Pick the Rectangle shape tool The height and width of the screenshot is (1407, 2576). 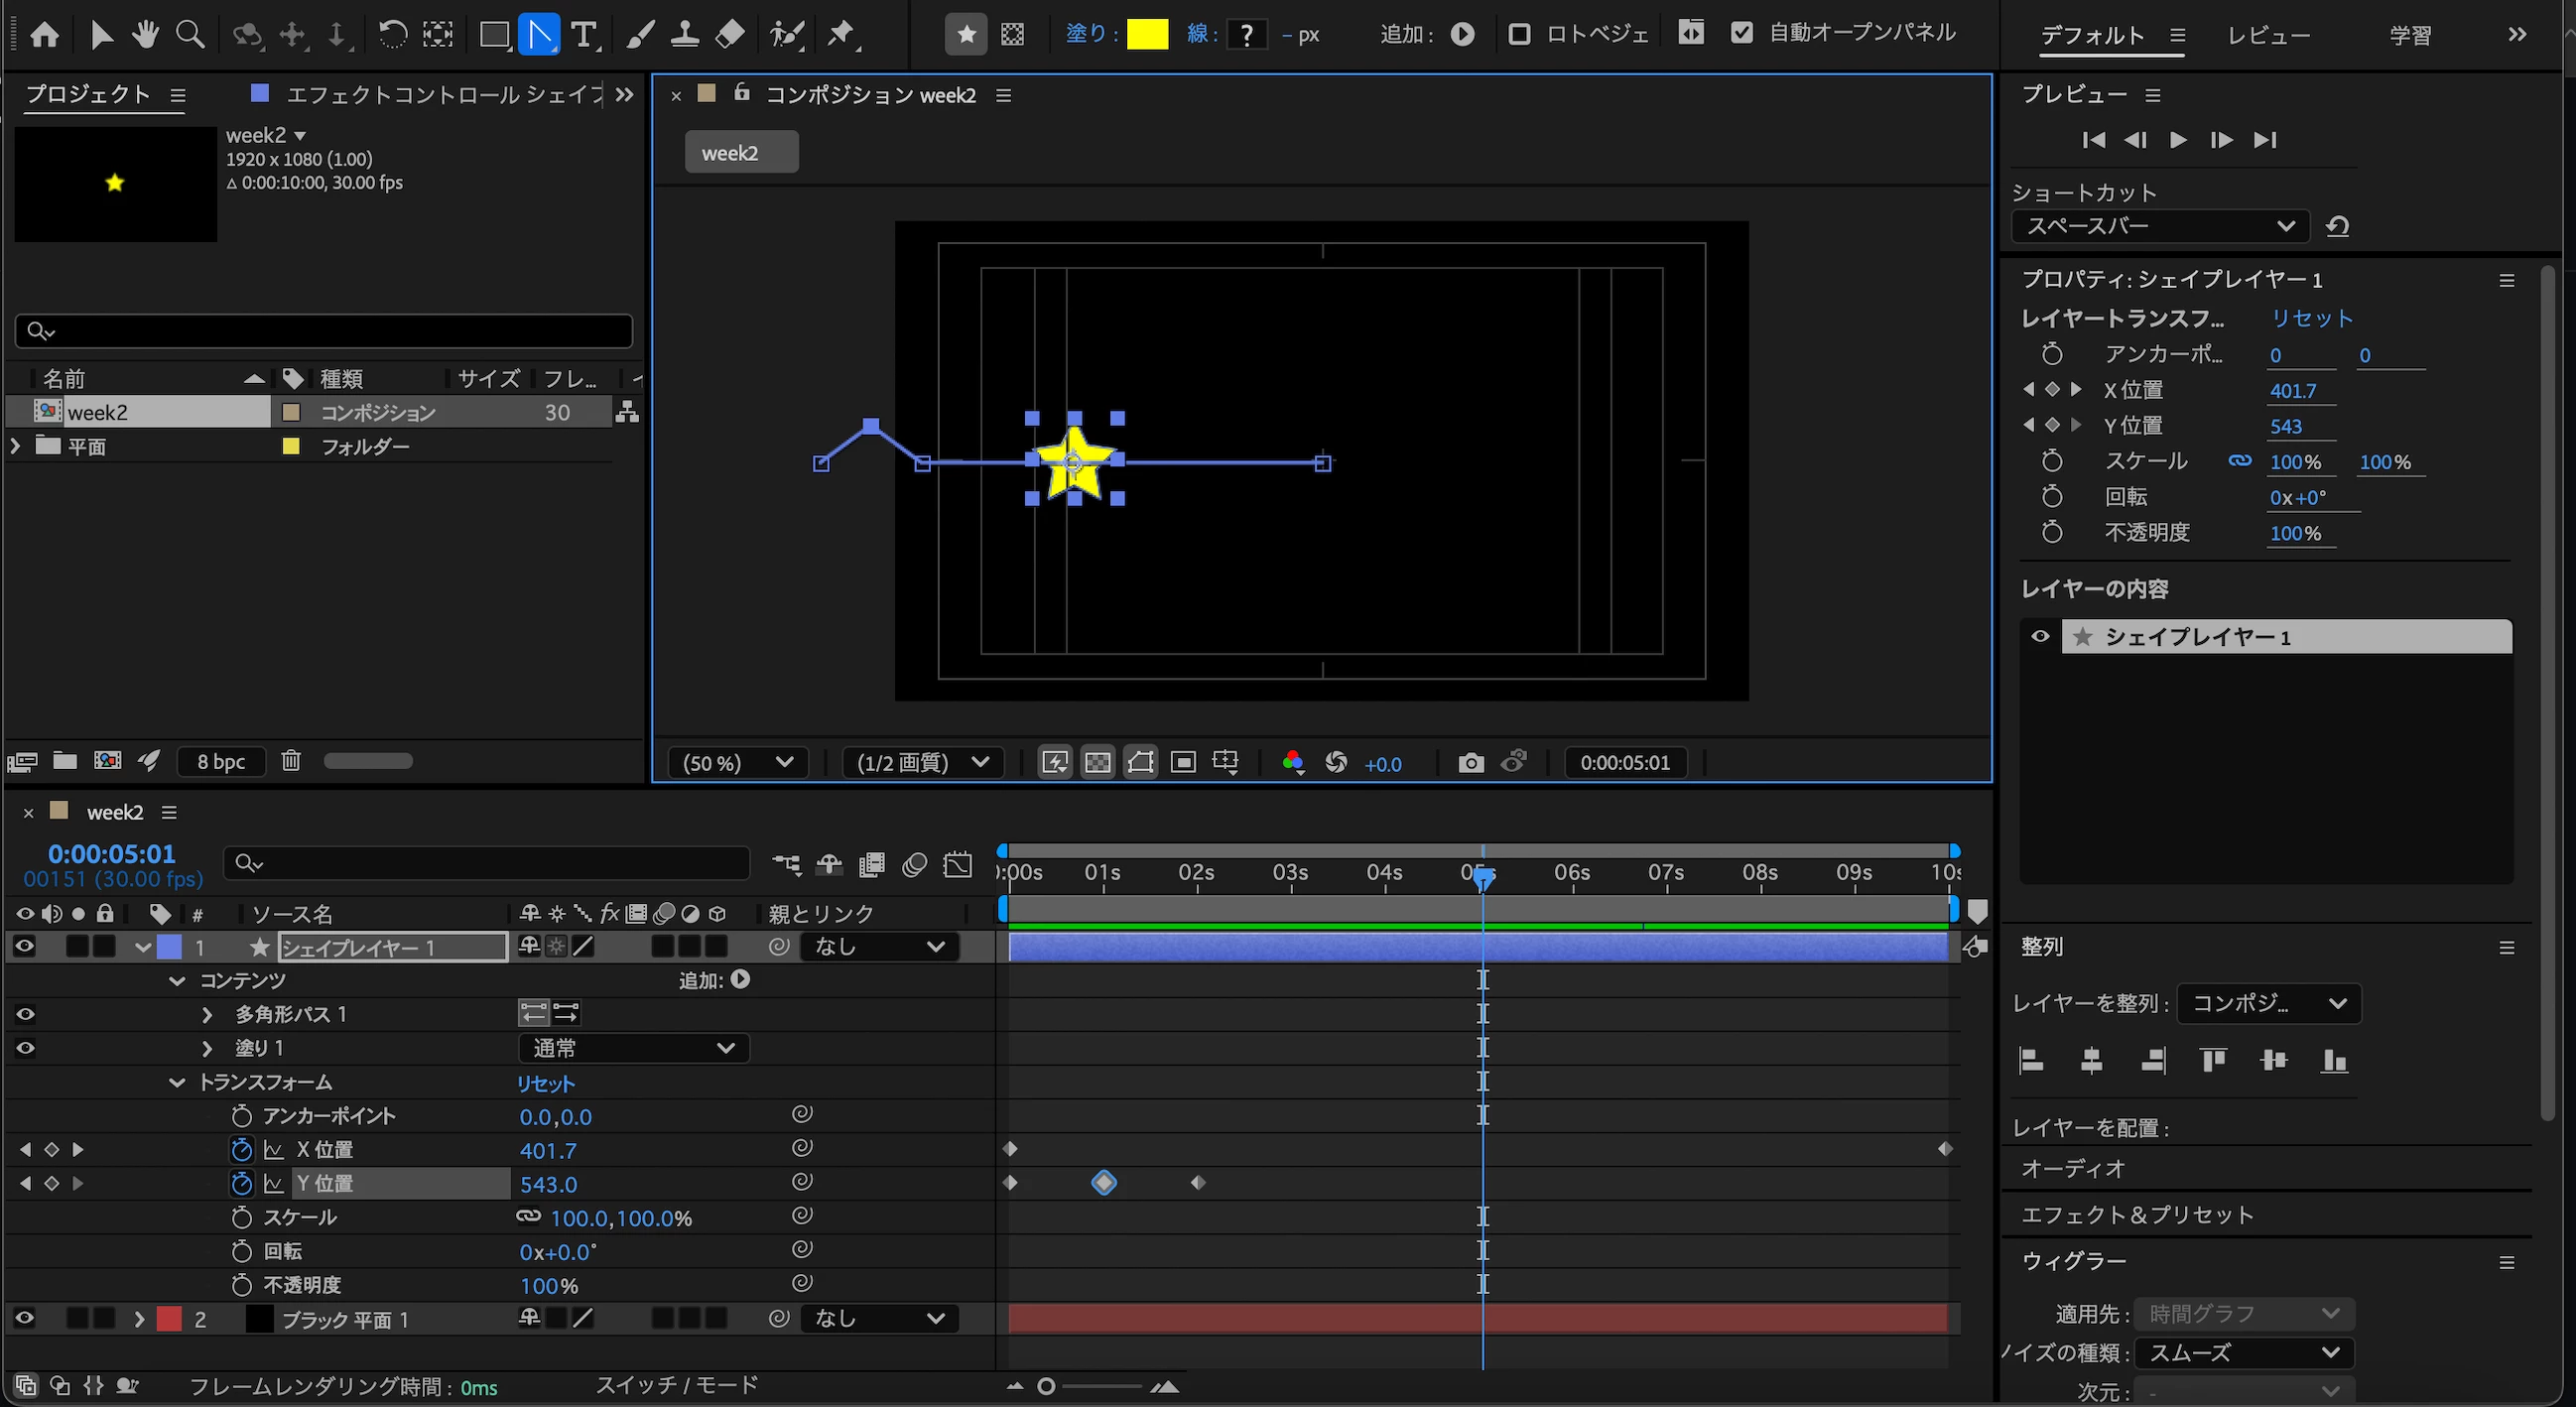[x=493, y=35]
